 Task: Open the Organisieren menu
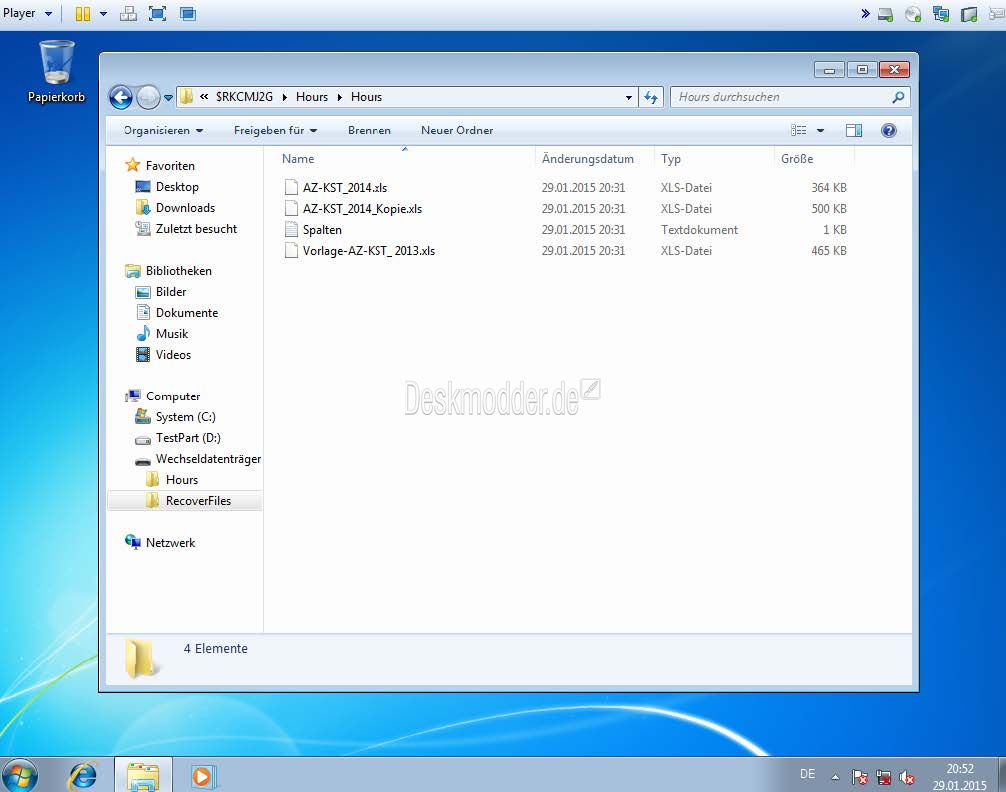point(164,130)
